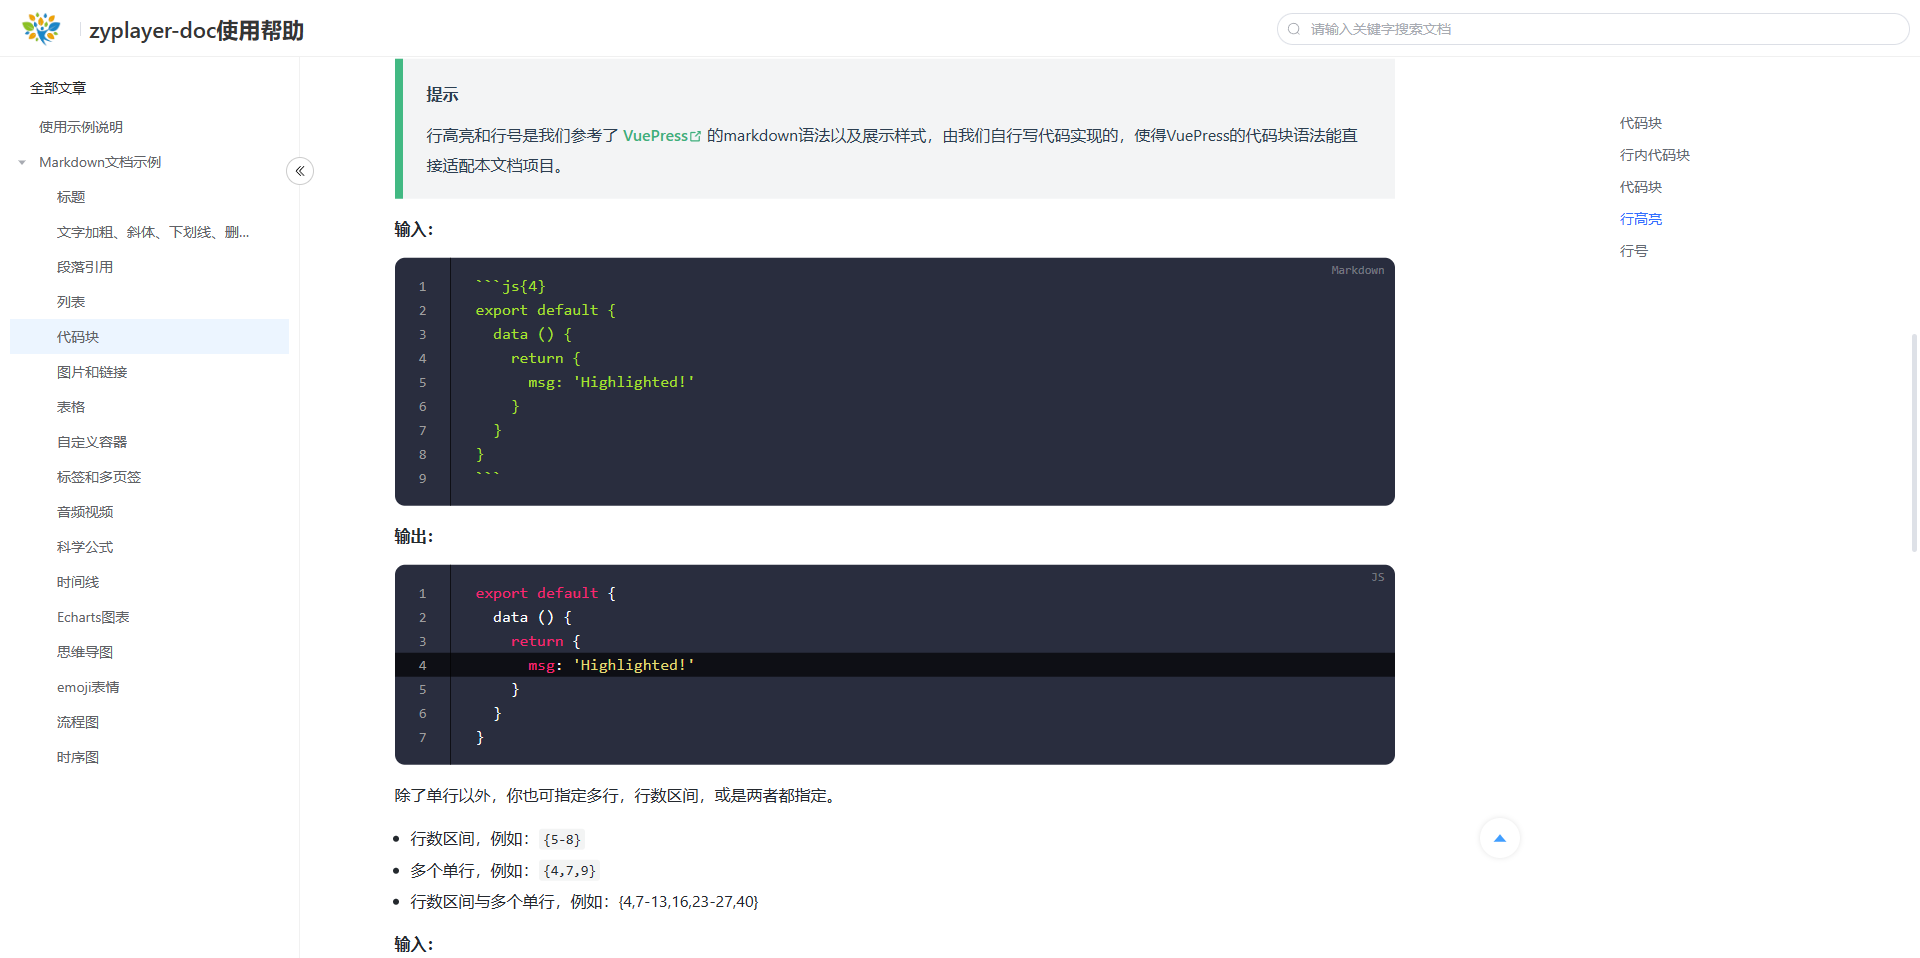The image size is (1920, 958).
Task: Open the 思维导图 sidebar entry
Action: click(x=85, y=652)
